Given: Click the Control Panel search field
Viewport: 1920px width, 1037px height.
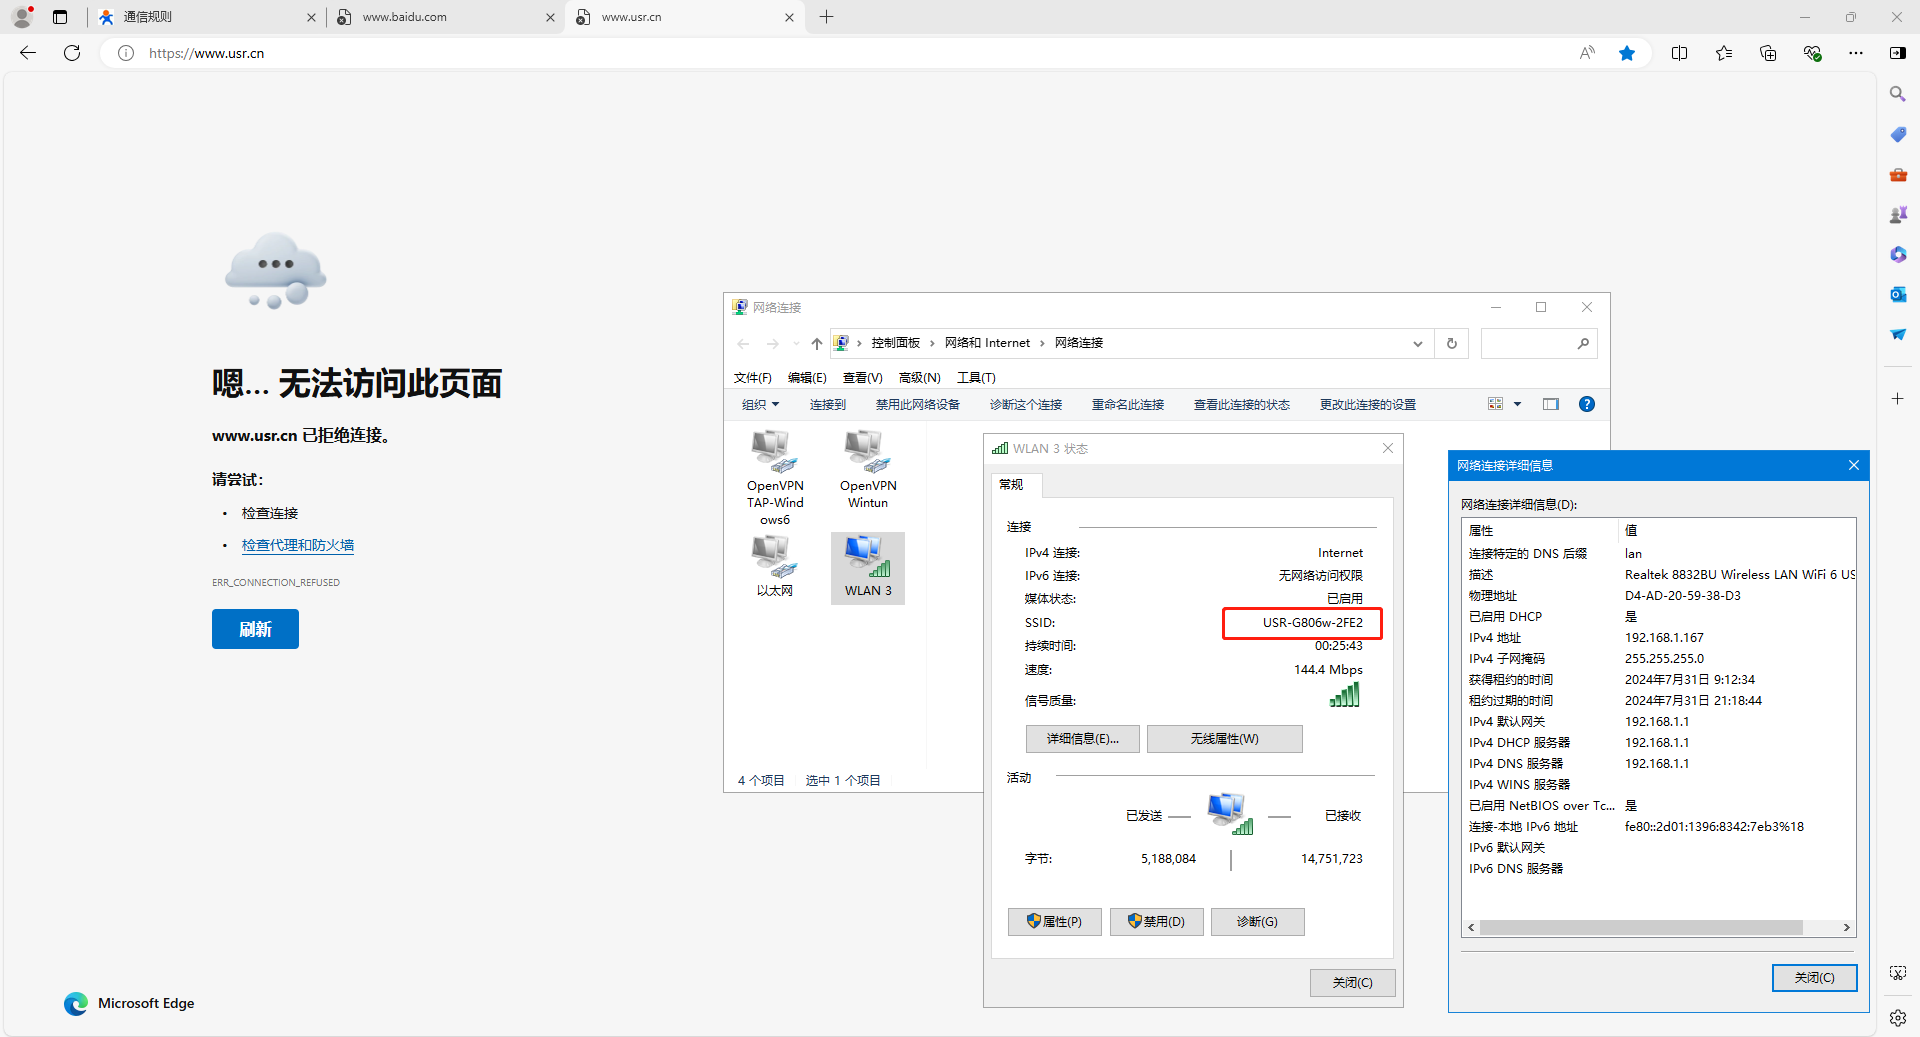Looking at the screenshot, I should click(x=1528, y=343).
